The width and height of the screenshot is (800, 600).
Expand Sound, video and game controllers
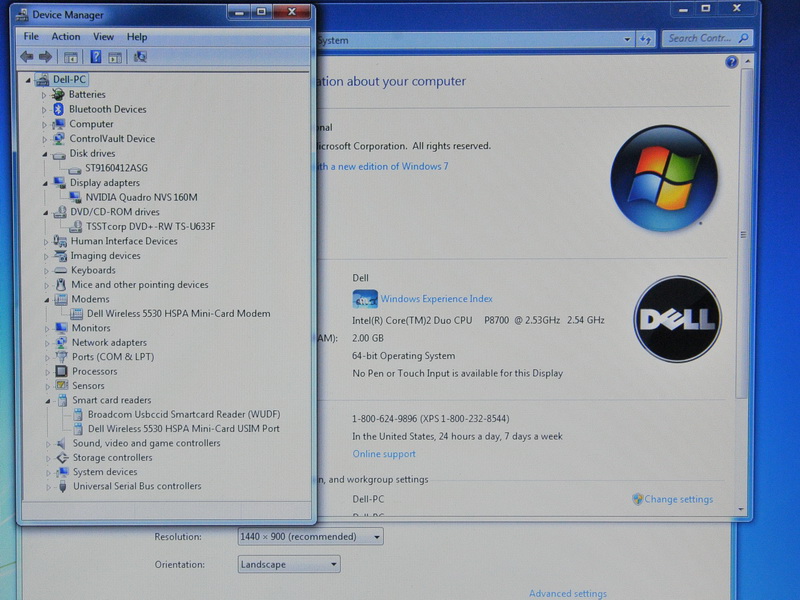click(x=48, y=444)
